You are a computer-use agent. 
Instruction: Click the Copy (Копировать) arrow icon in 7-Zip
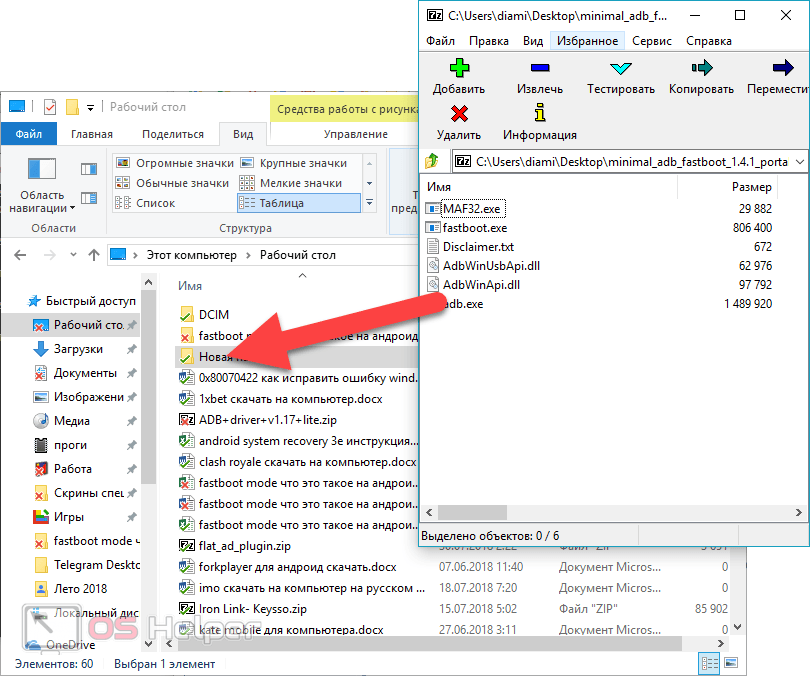coord(702,68)
